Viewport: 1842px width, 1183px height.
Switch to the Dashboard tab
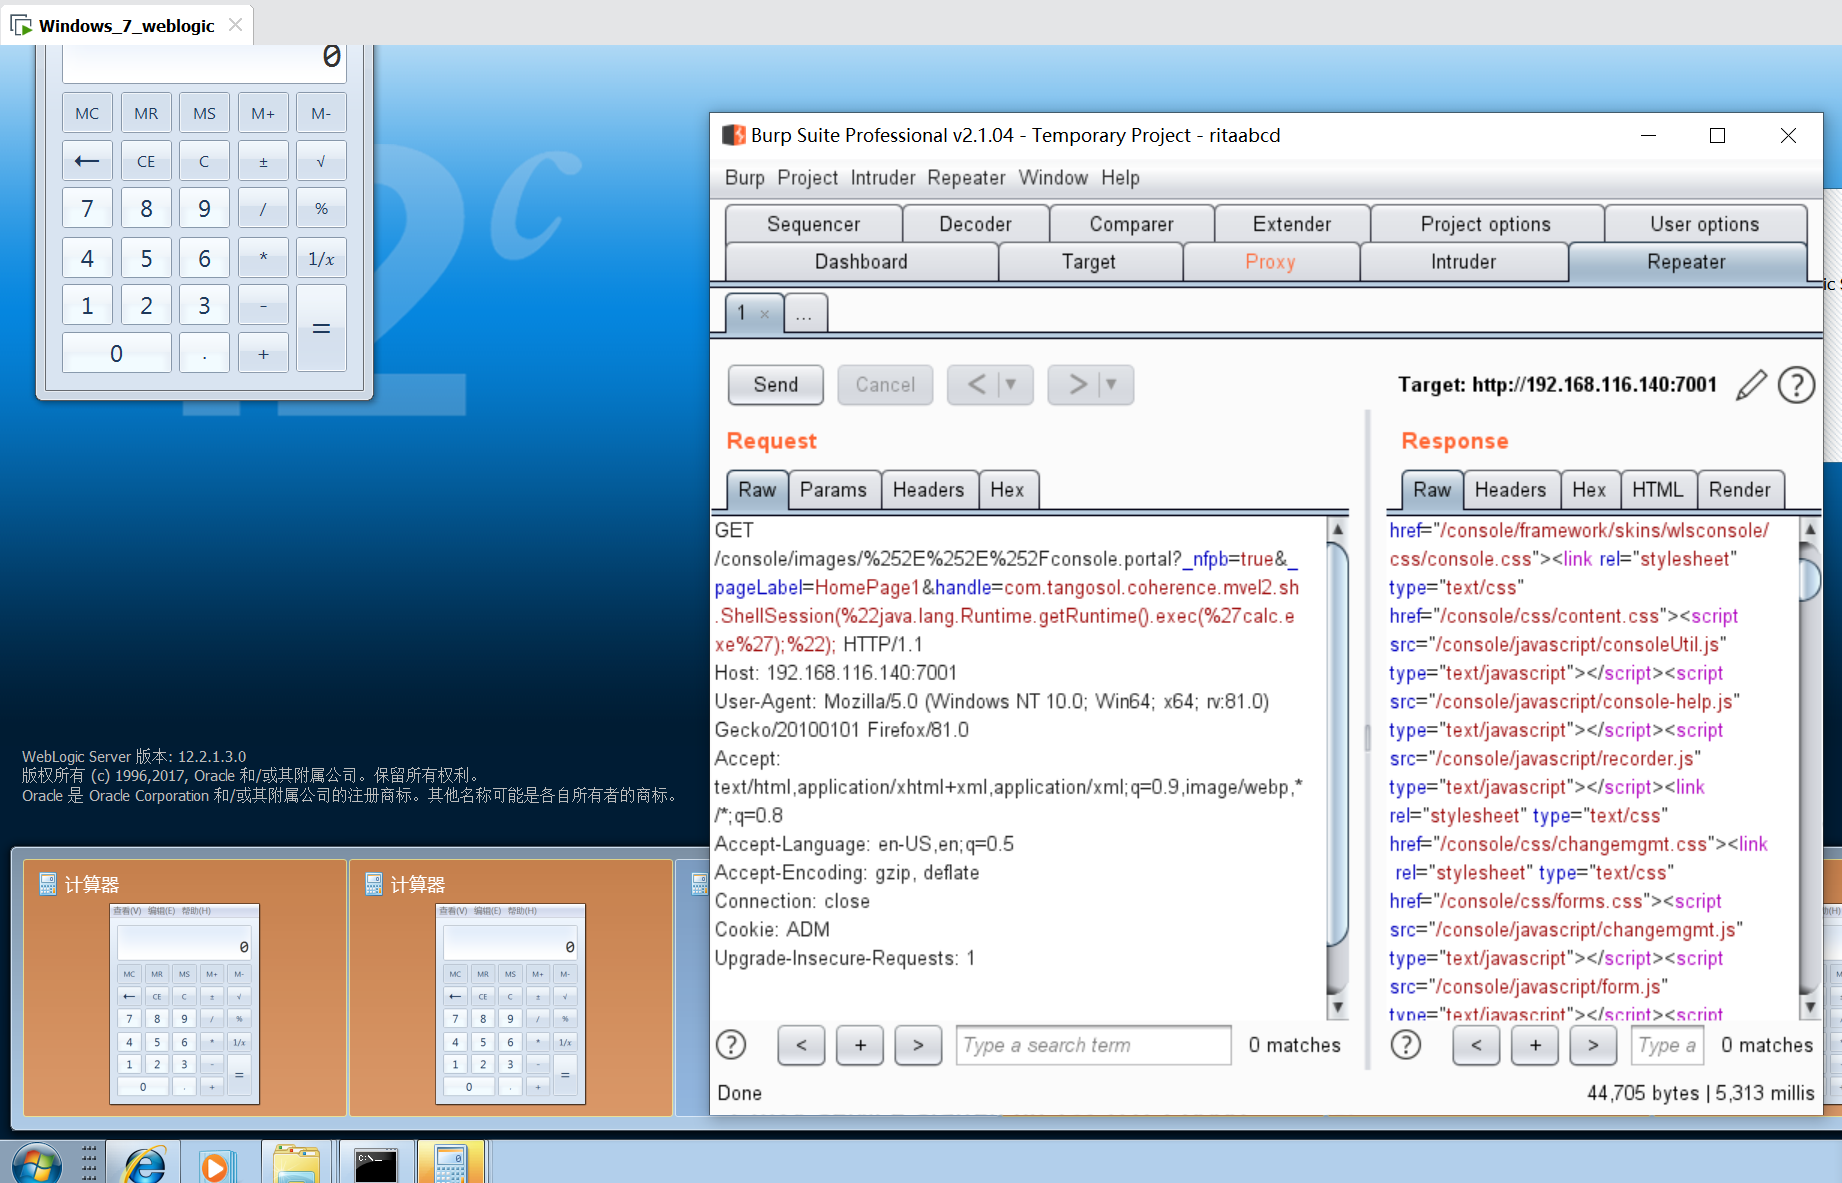pos(861,262)
